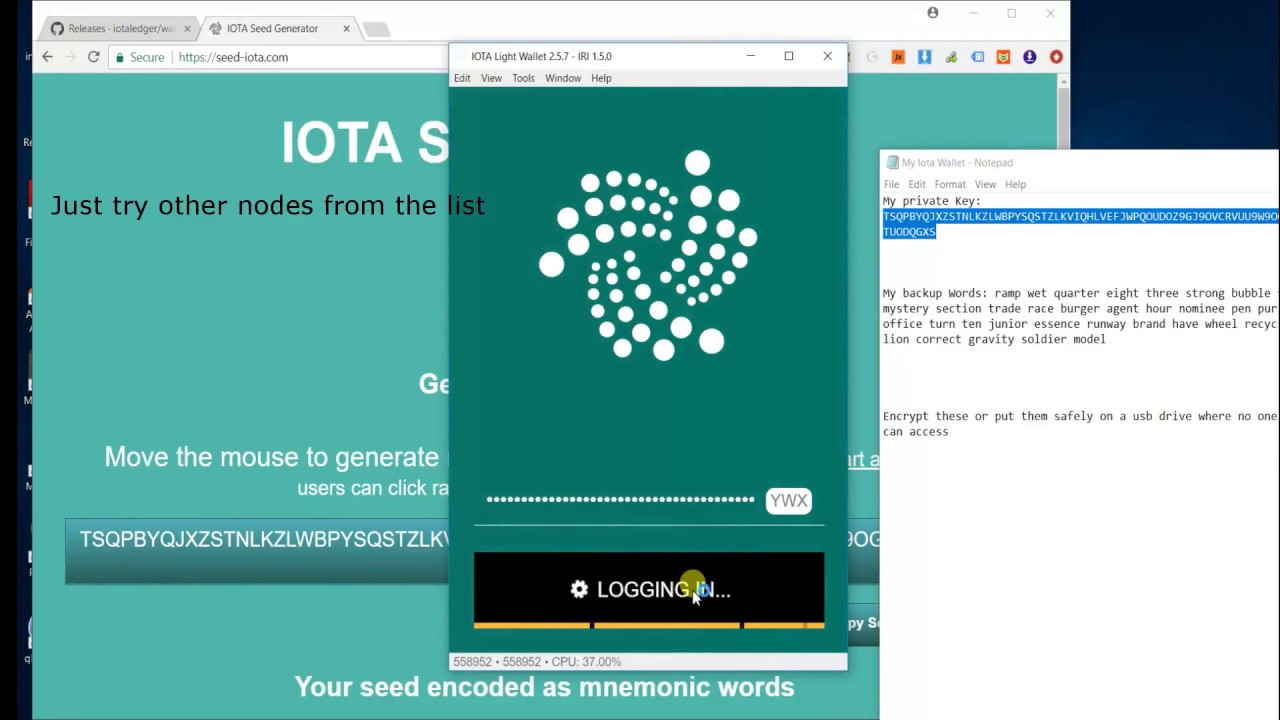
Task: Click the Chrome address bar URL
Action: [233, 57]
